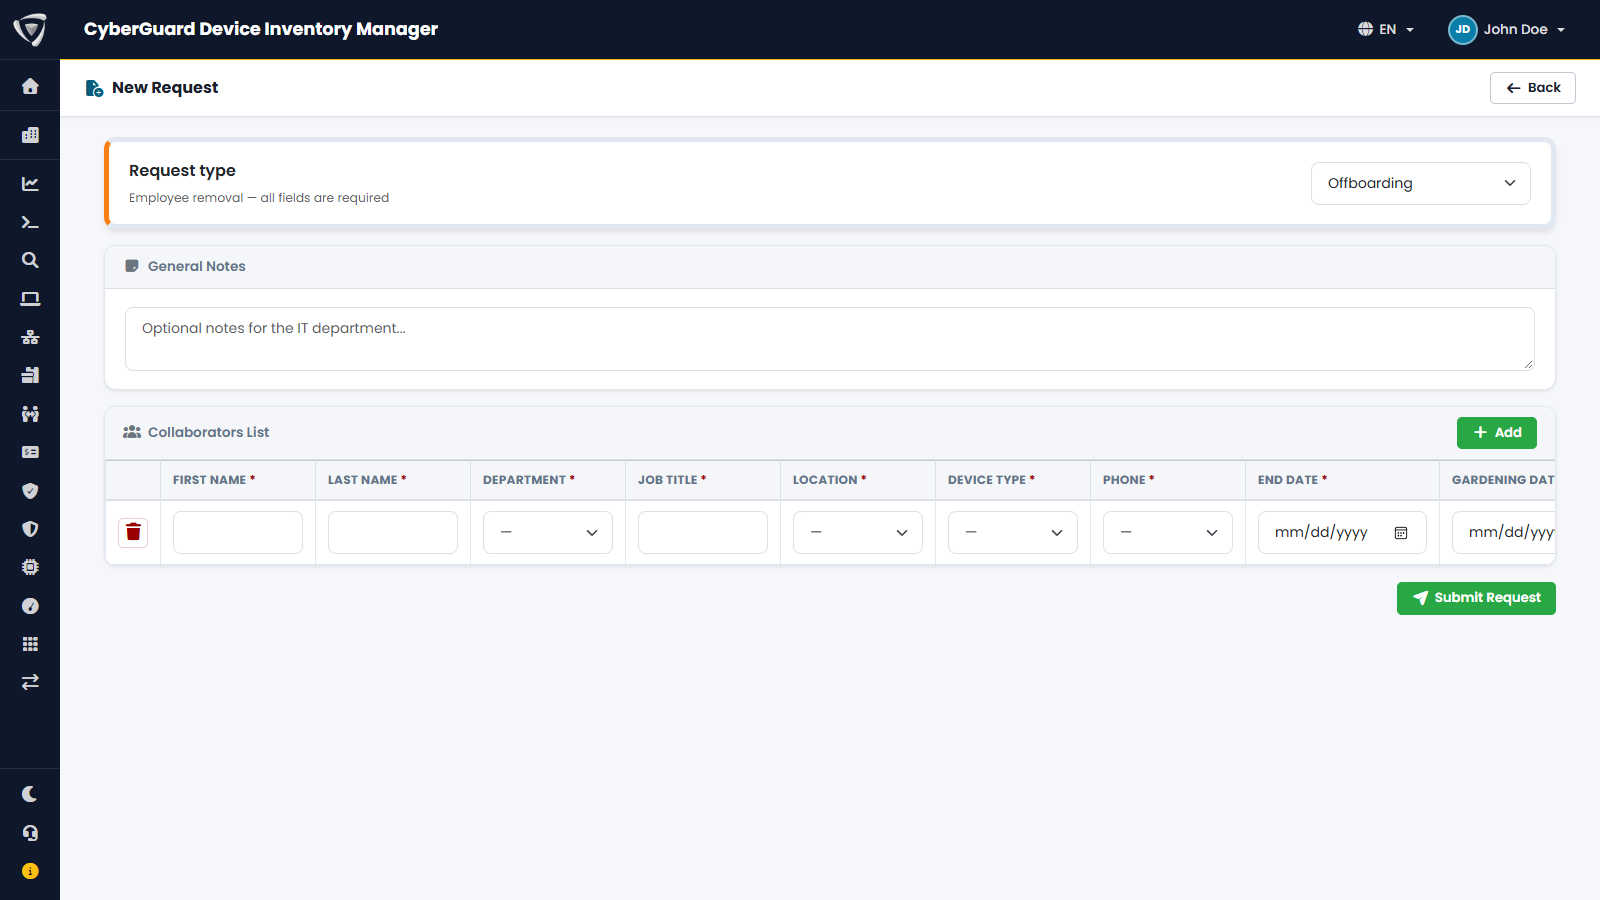Delete the collaborator row with trash icon

point(133,533)
